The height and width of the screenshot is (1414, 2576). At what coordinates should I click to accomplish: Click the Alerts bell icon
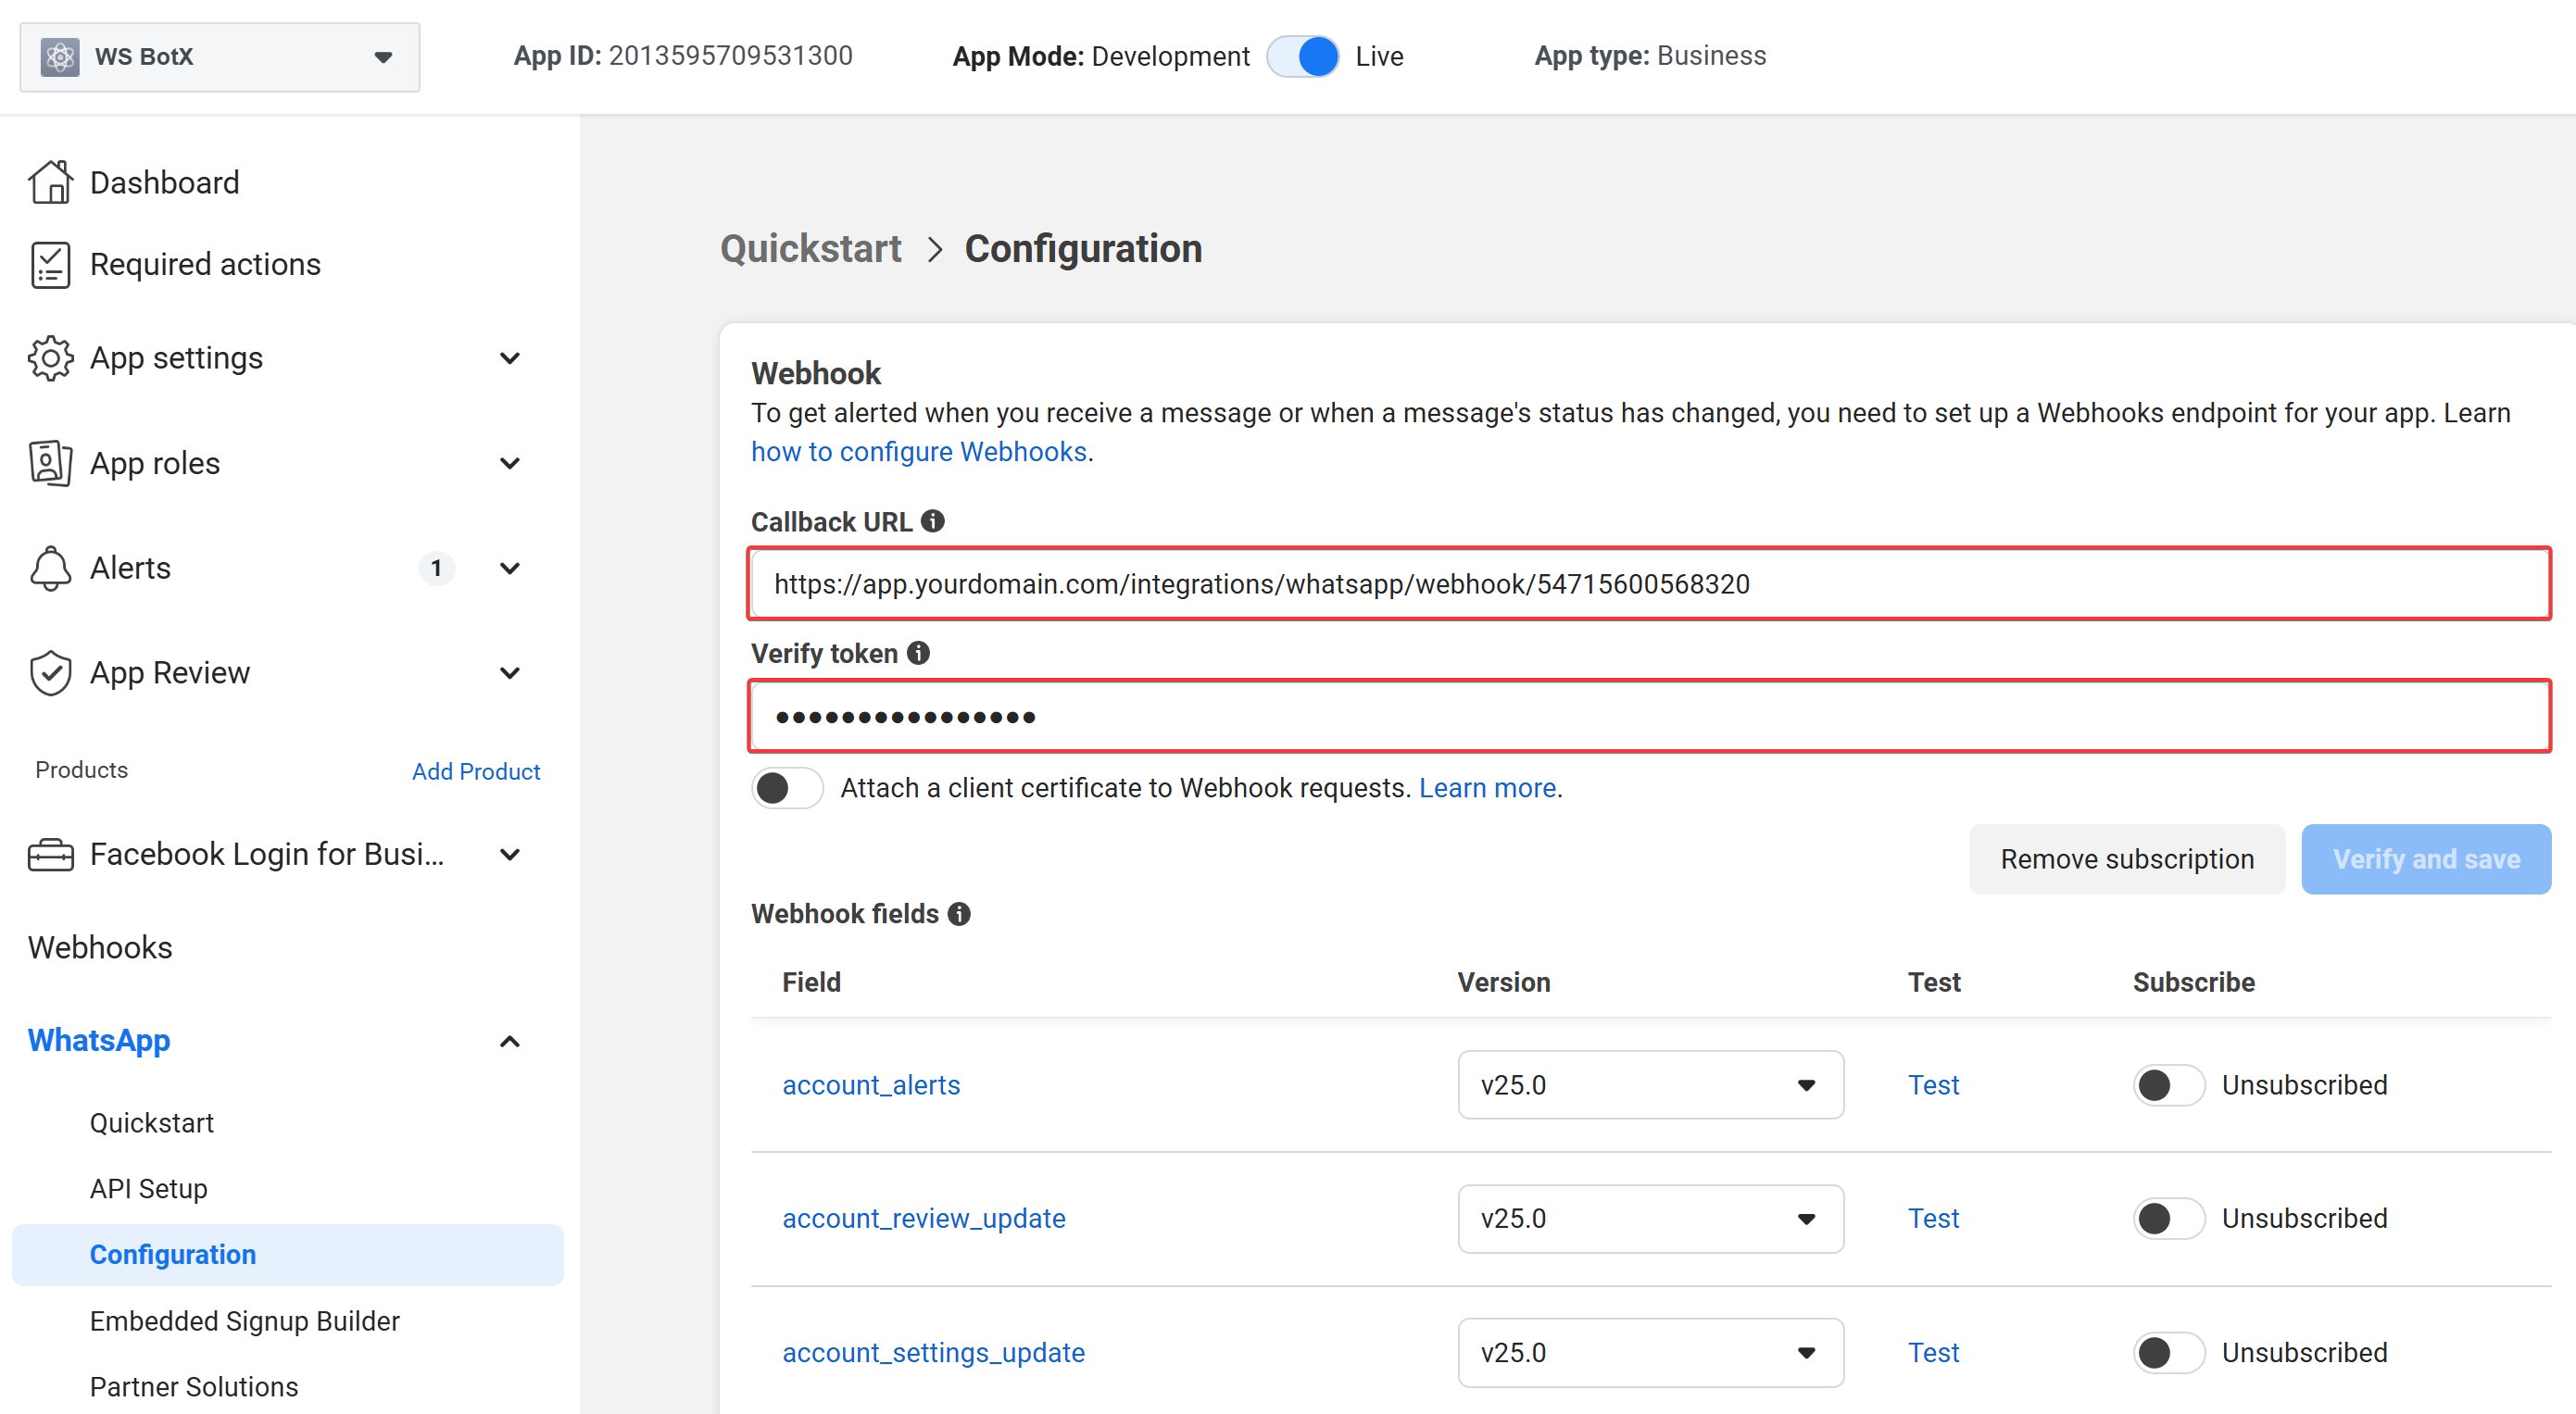coord(50,568)
